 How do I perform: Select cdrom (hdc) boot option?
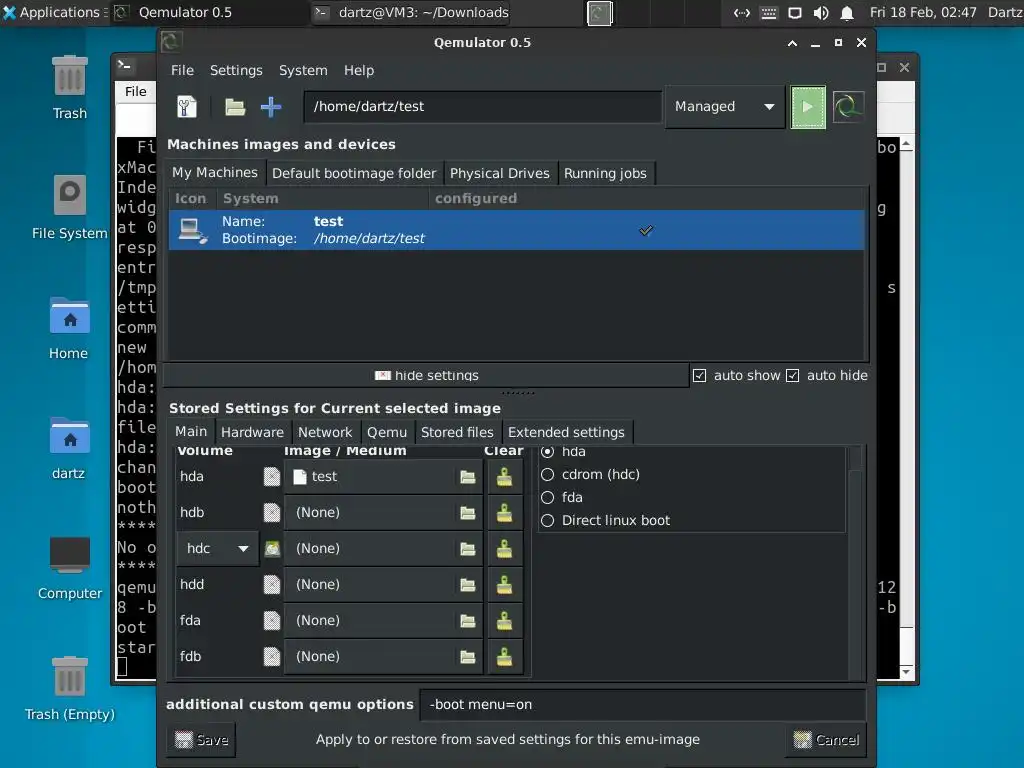tap(547, 474)
